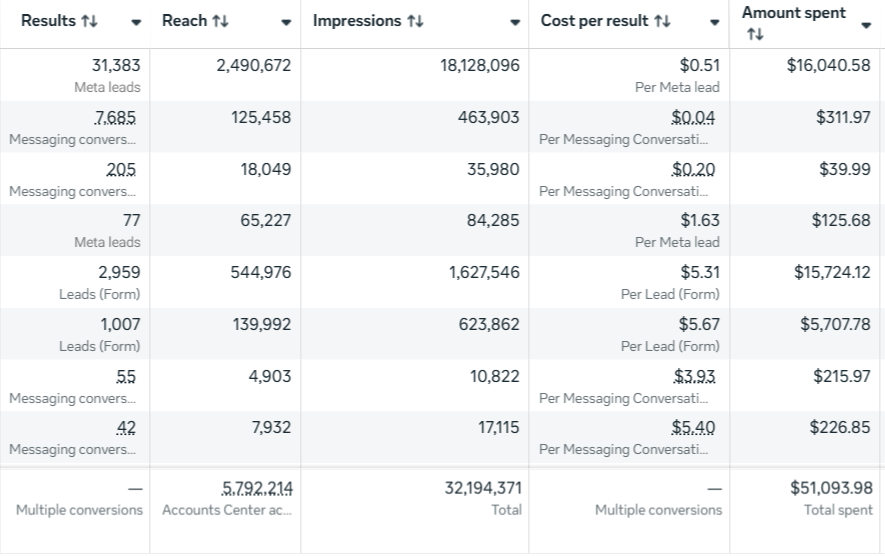Open the Results column dropdown arrow
Viewport: 885px width, 557px height.
137,23
